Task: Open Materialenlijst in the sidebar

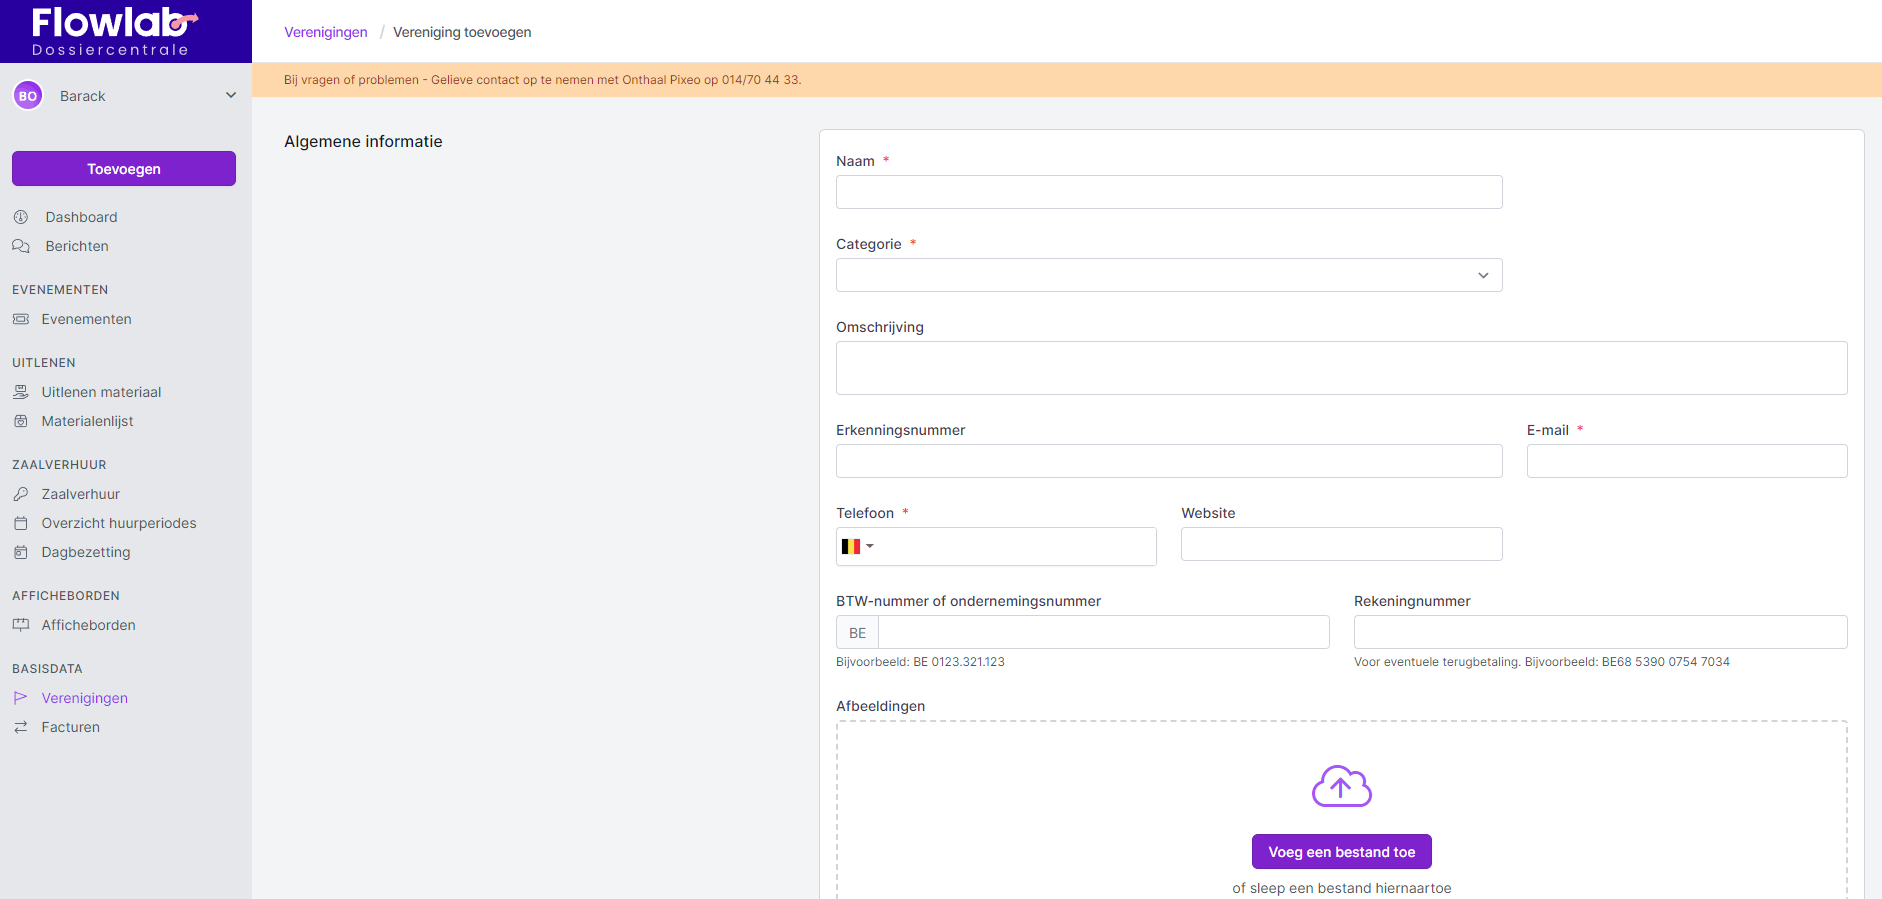Action: pos(87,421)
